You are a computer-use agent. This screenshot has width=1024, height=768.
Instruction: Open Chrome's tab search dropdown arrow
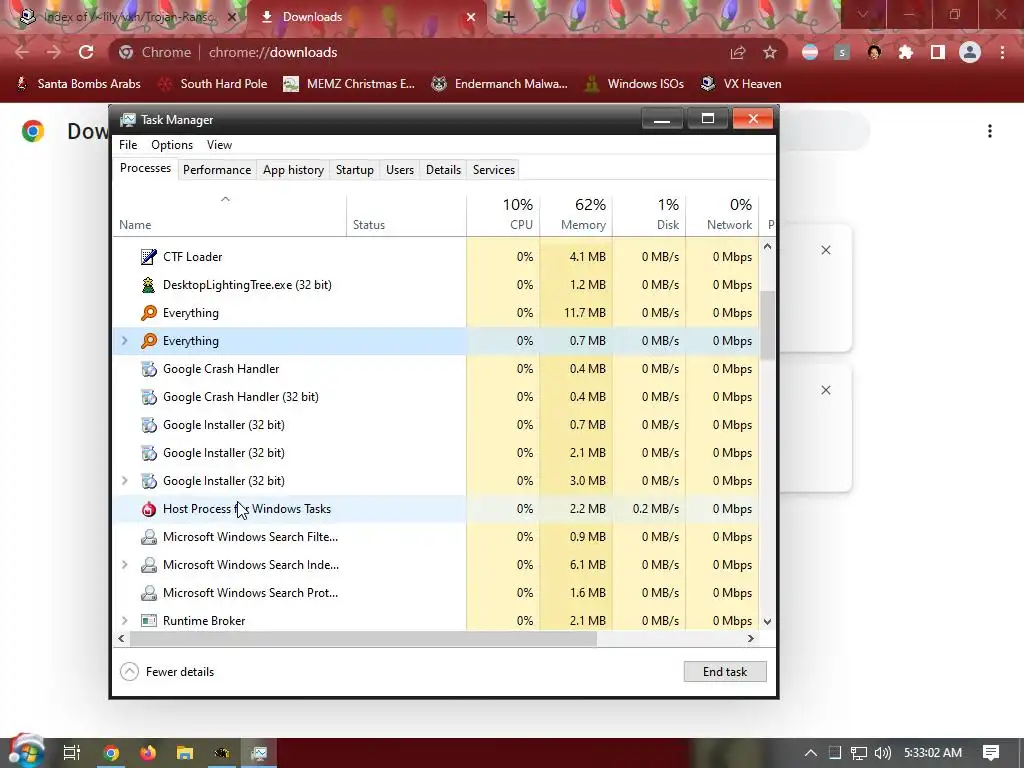pyautogui.click(x=863, y=14)
